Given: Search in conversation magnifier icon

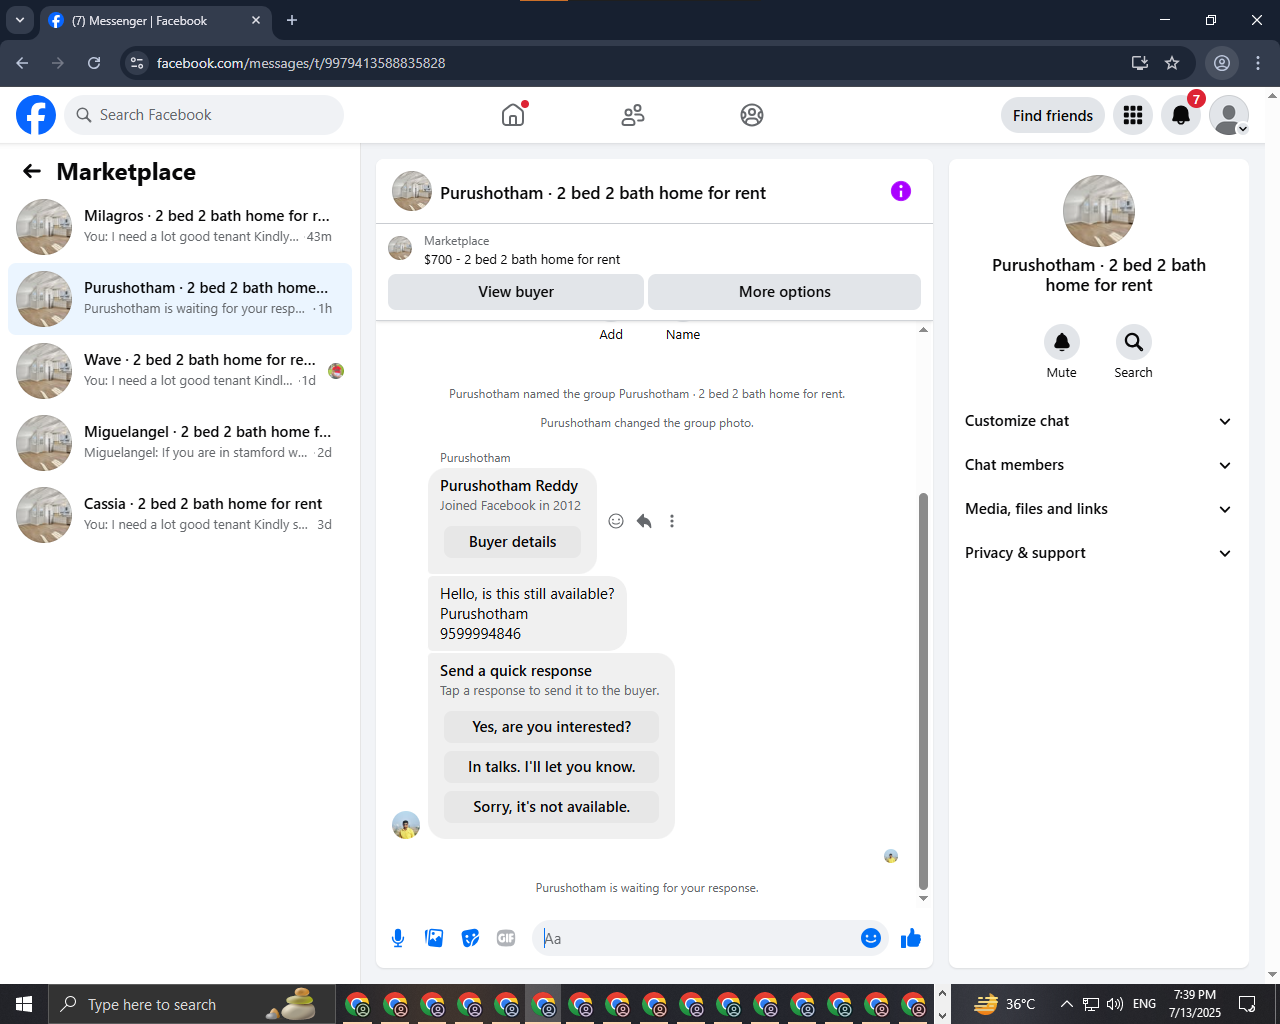Looking at the screenshot, I should point(1134,342).
